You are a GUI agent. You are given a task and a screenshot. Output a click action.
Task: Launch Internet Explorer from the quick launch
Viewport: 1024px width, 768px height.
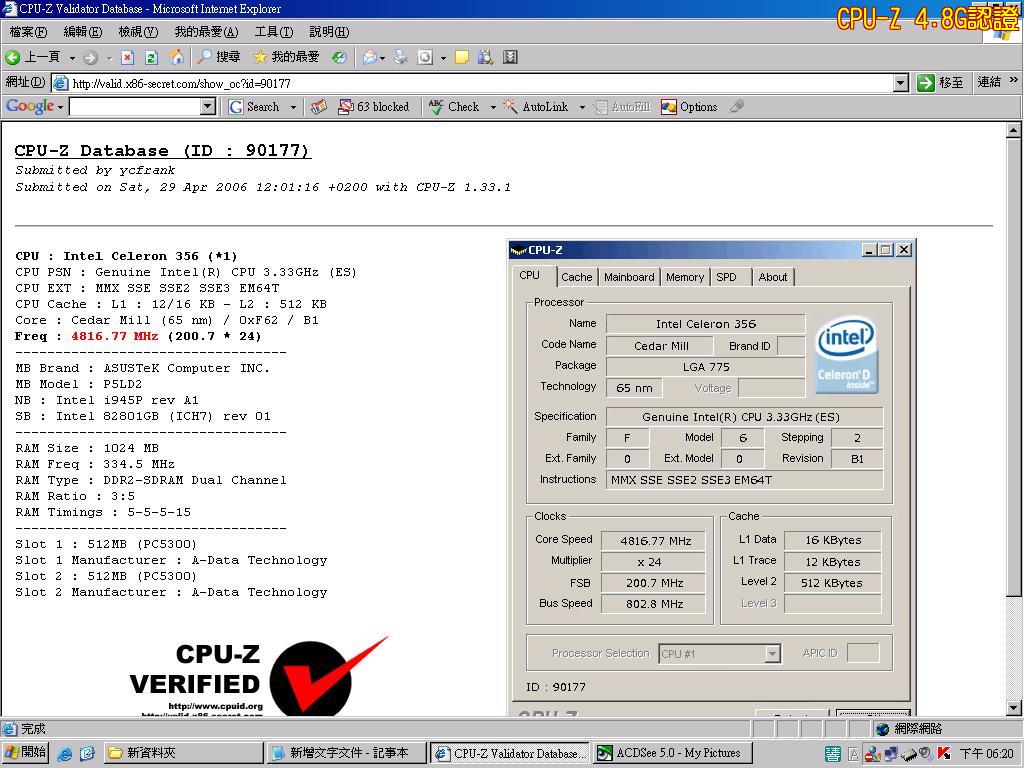(65, 753)
